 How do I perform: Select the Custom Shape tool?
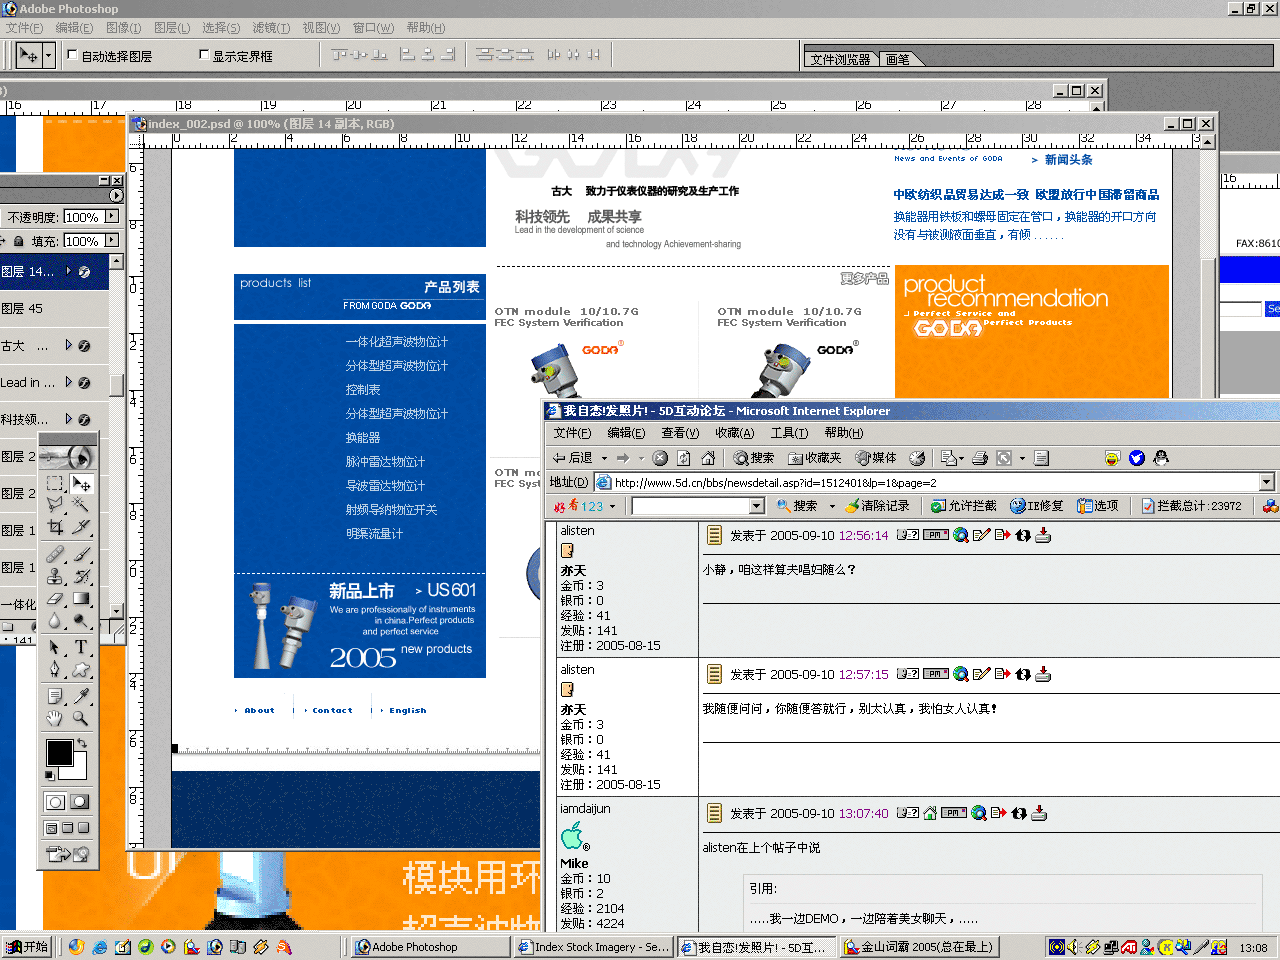pyautogui.click(x=81, y=669)
